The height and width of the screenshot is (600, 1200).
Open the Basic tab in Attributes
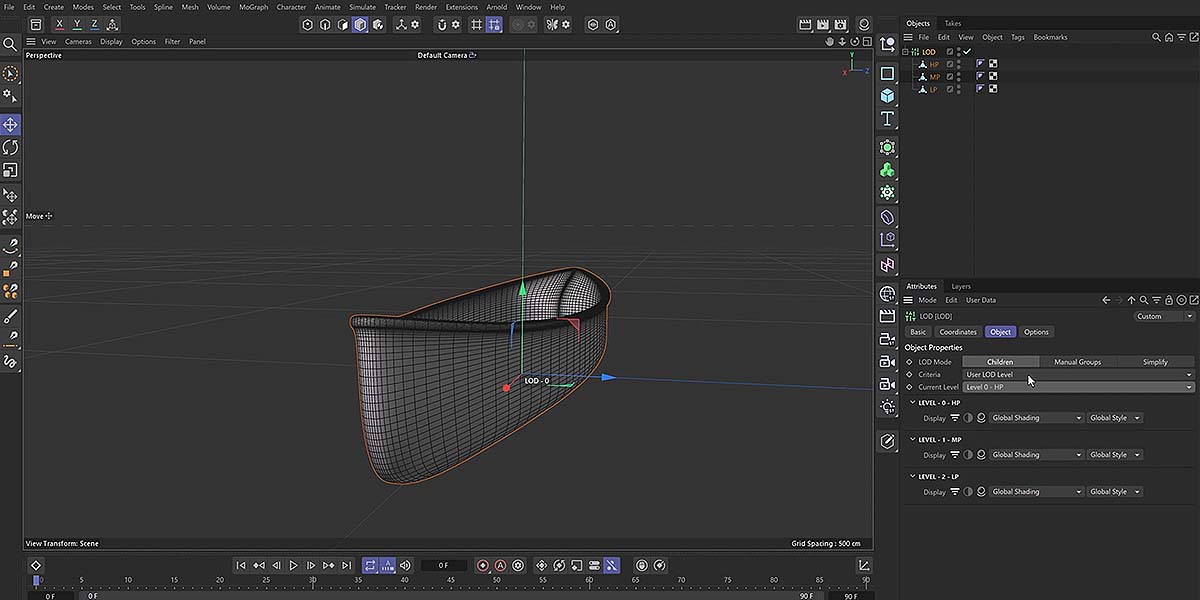pyautogui.click(x=918, y=332)
